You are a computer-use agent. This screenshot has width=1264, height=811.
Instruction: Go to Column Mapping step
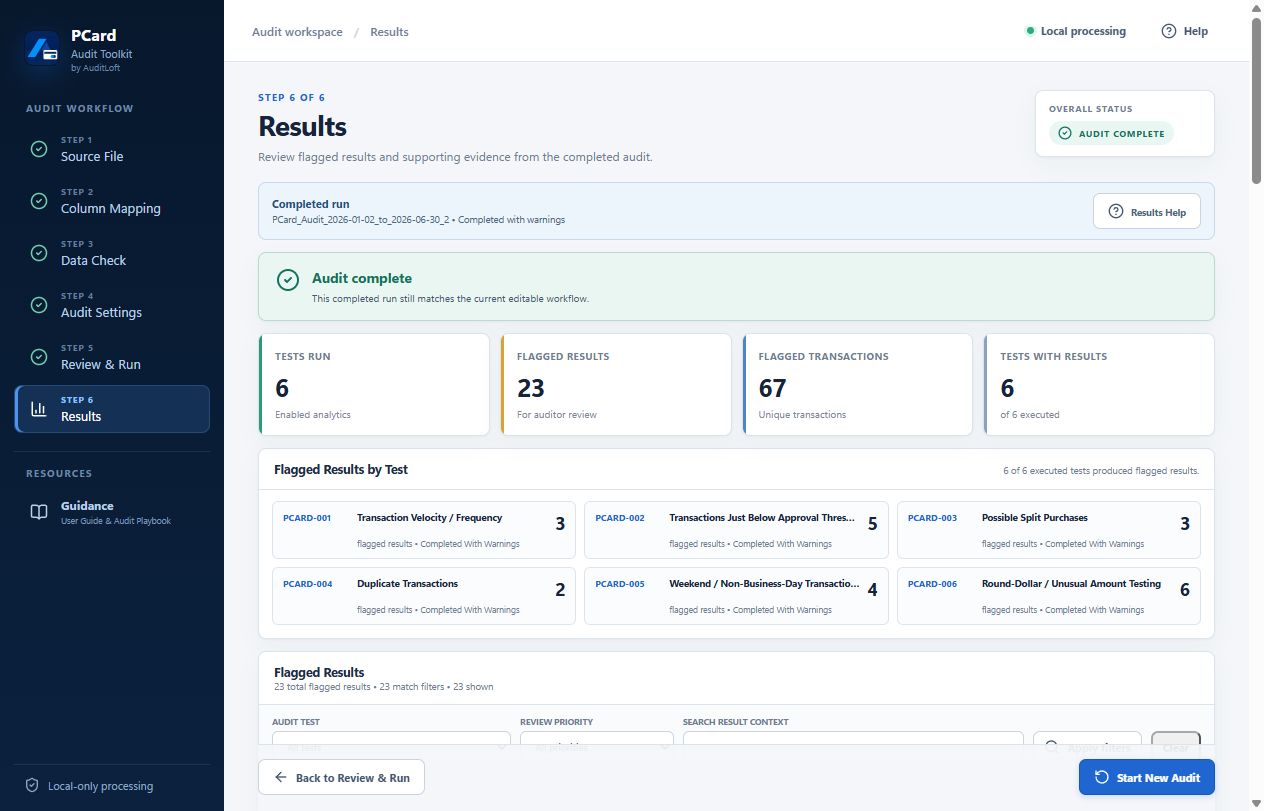(x=112, y=201)
